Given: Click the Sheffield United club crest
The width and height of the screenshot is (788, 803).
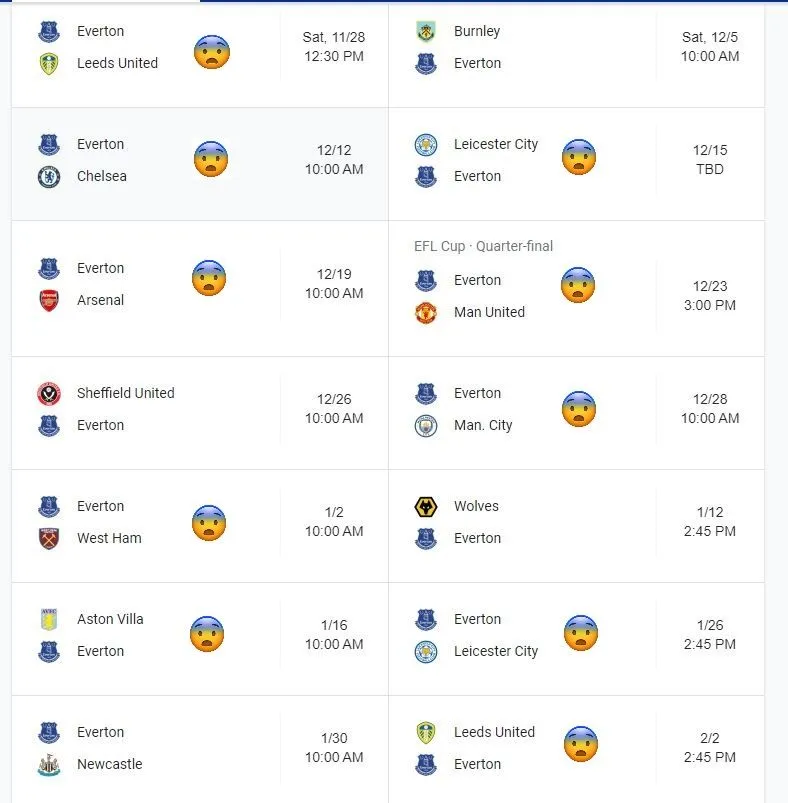Looking at the screenshot, I should point(48,393).
